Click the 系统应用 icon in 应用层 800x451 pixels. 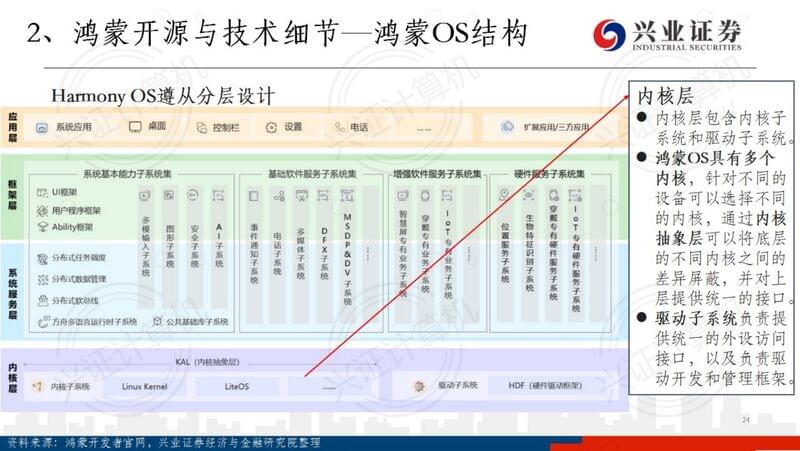42,128
